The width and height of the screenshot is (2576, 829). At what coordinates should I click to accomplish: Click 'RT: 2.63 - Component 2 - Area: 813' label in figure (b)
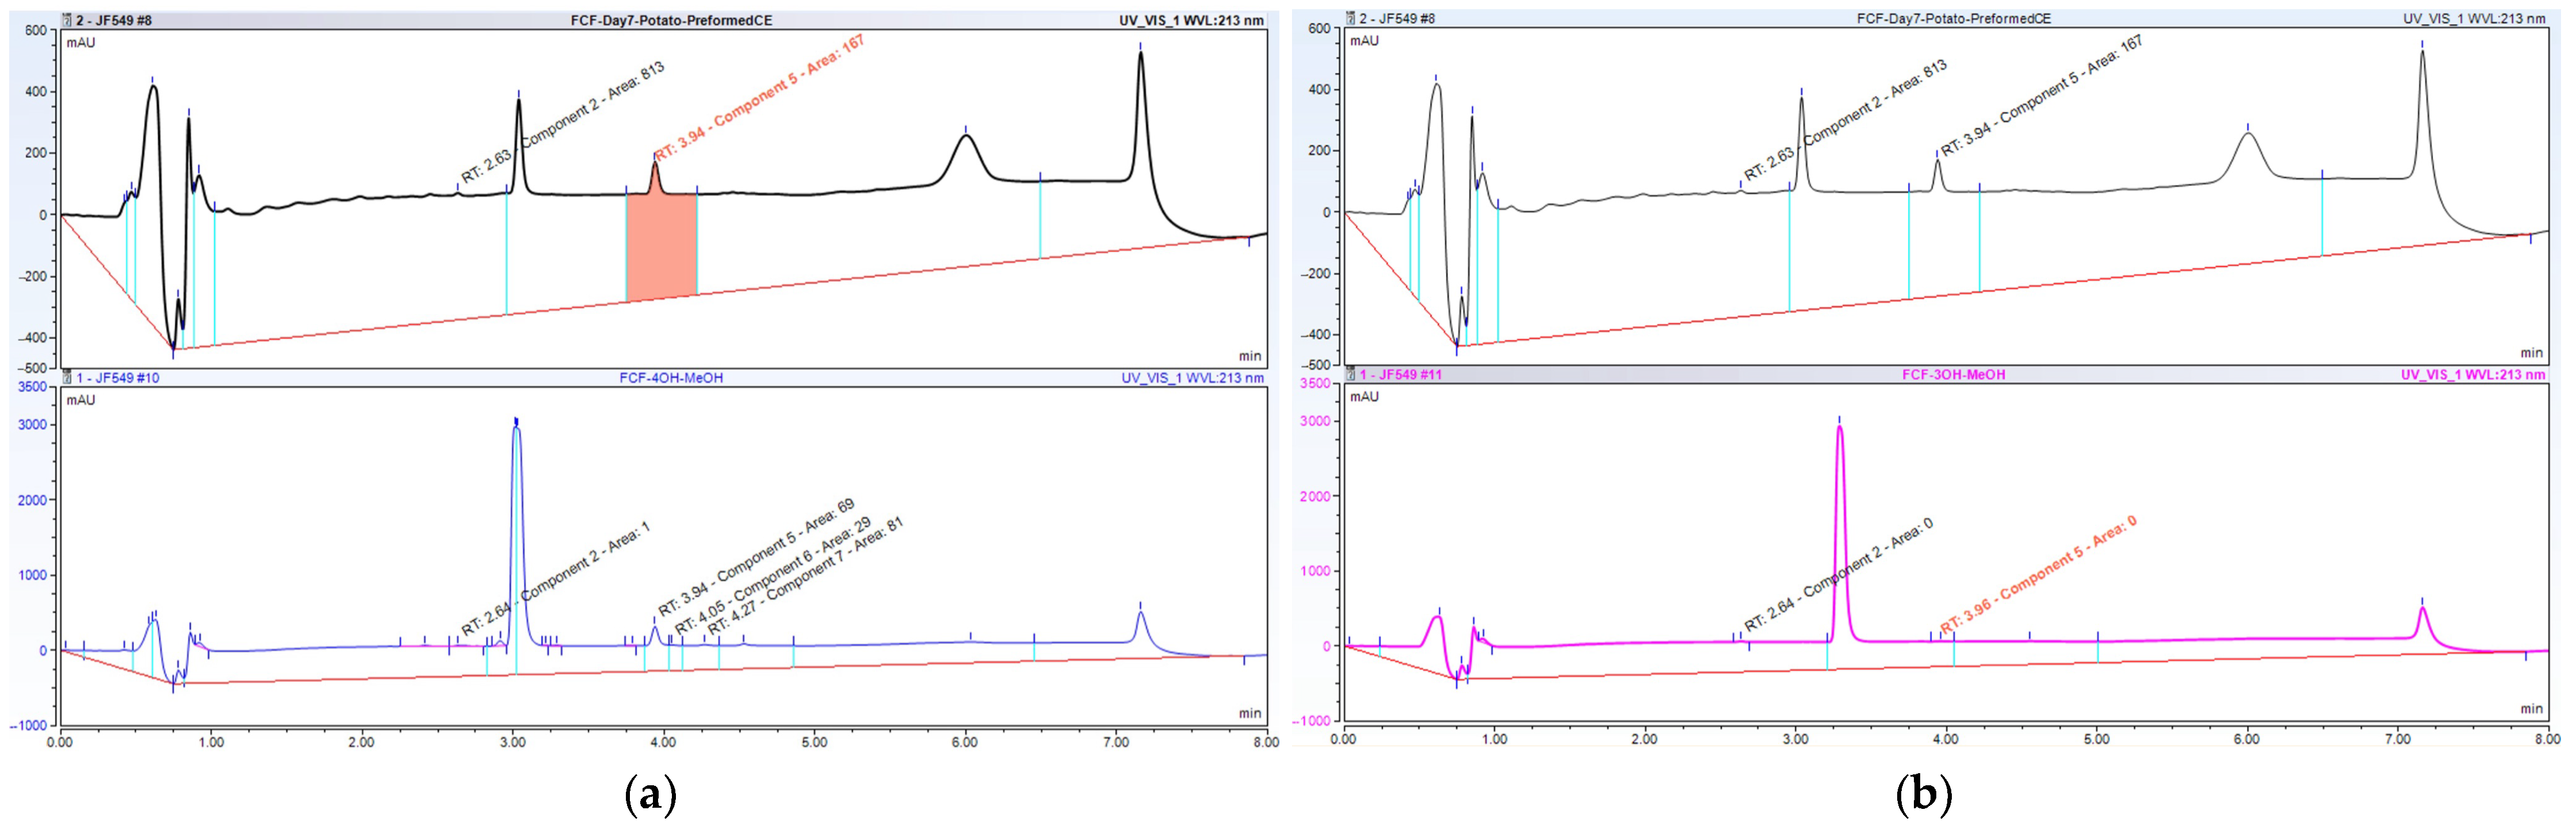point(1845,120)
